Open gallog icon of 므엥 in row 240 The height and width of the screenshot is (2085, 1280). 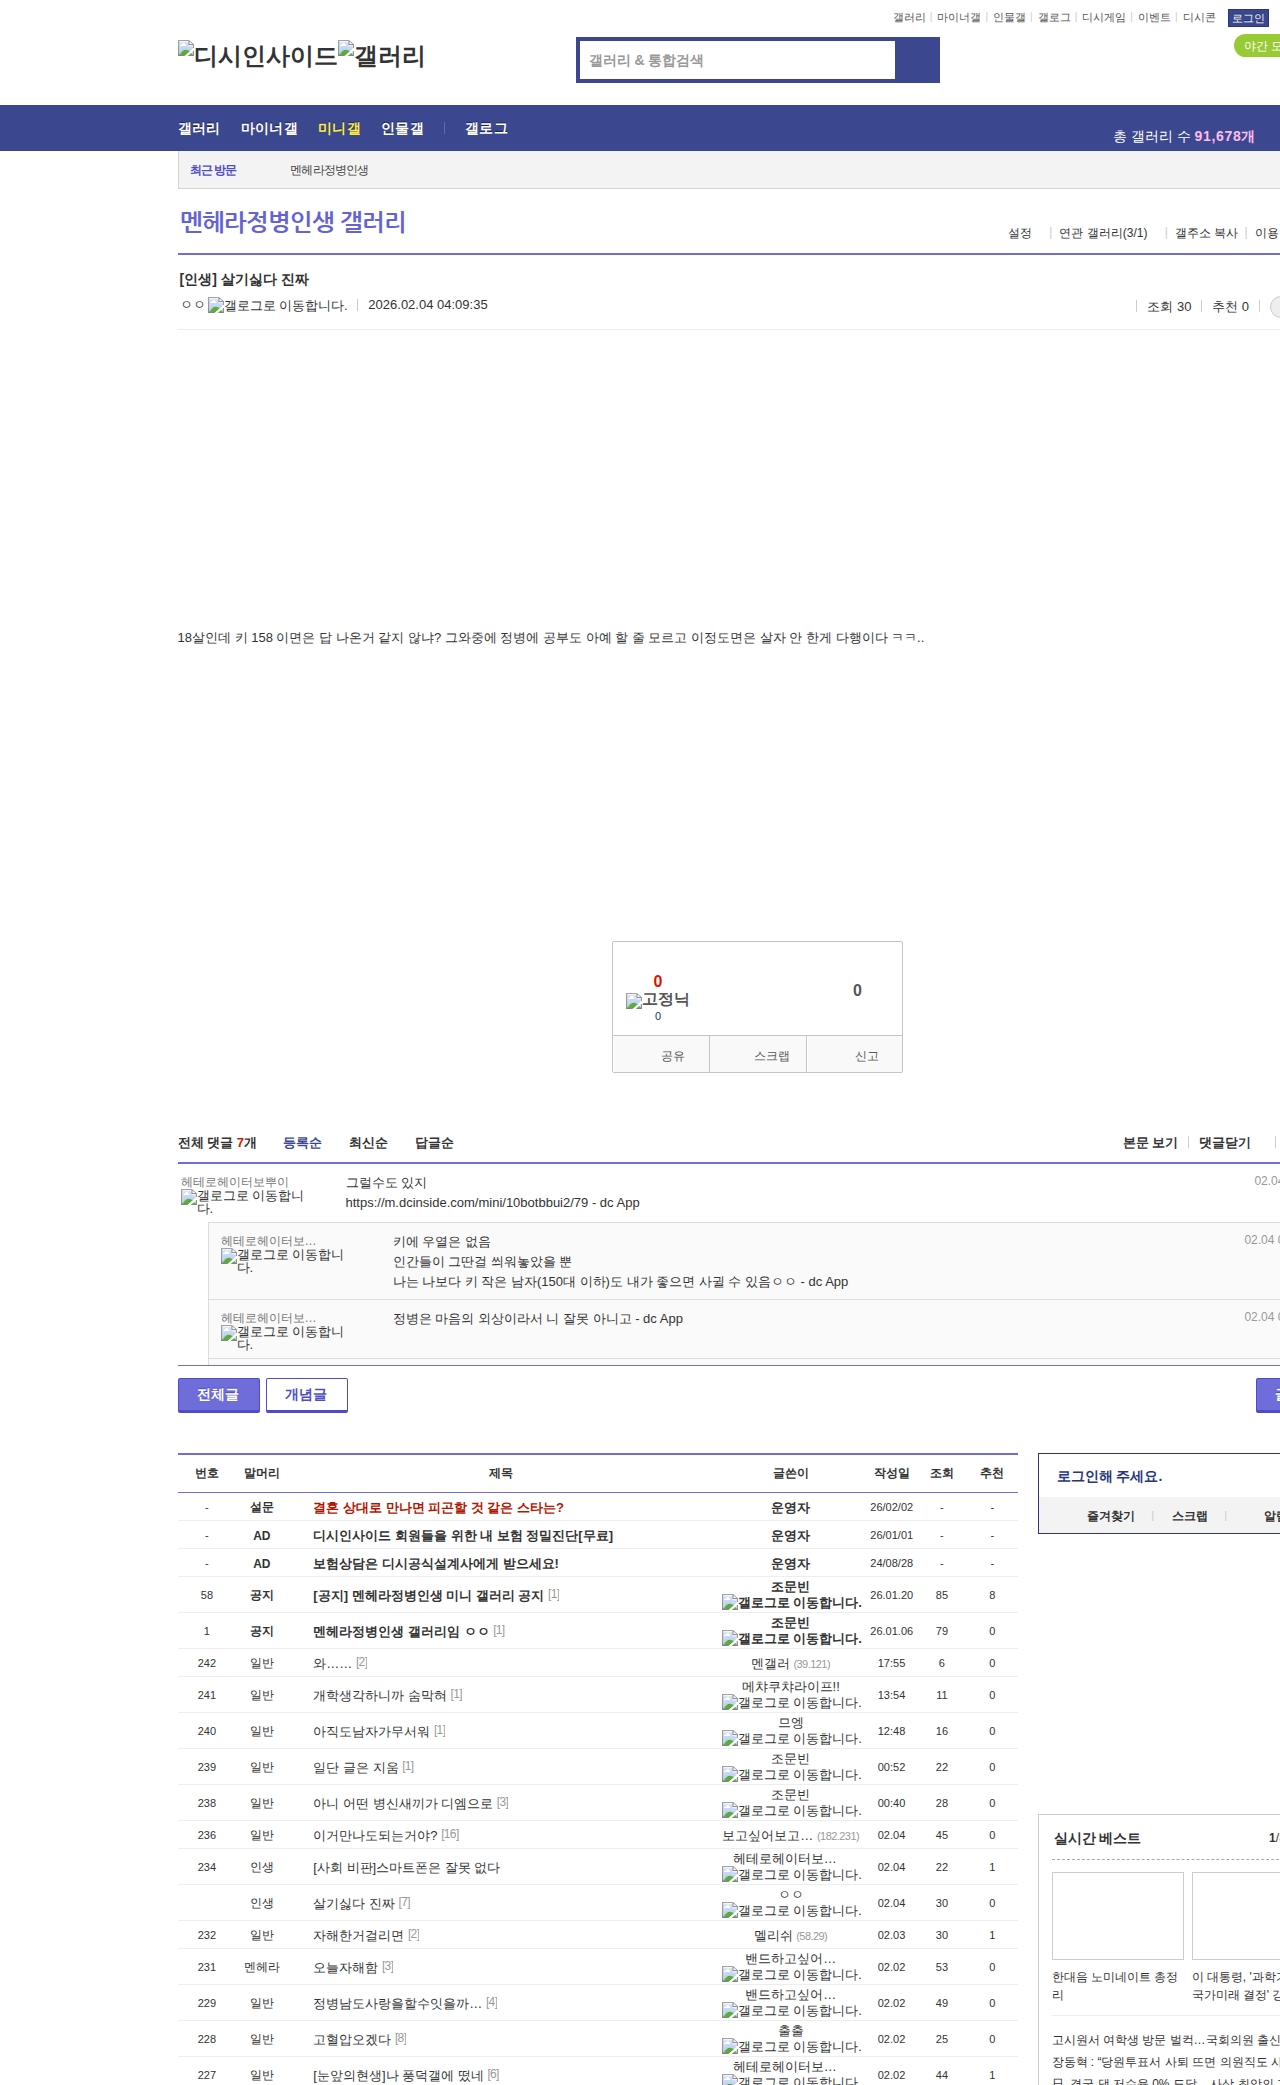(791, 1739)
